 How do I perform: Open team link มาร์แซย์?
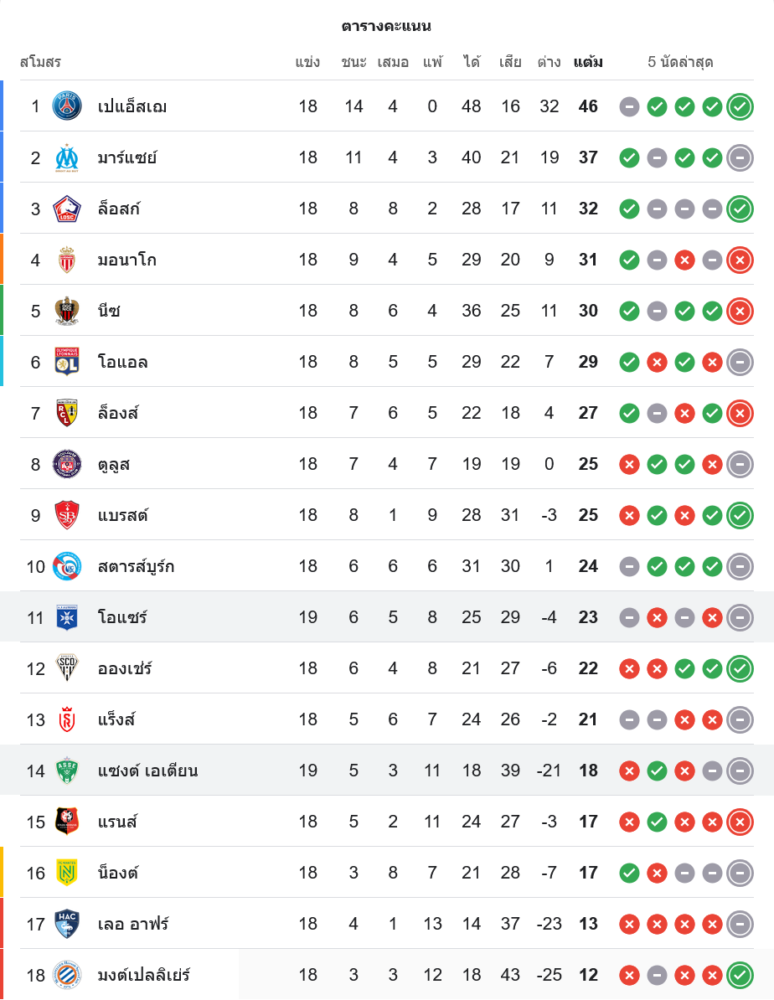point(127,157)
